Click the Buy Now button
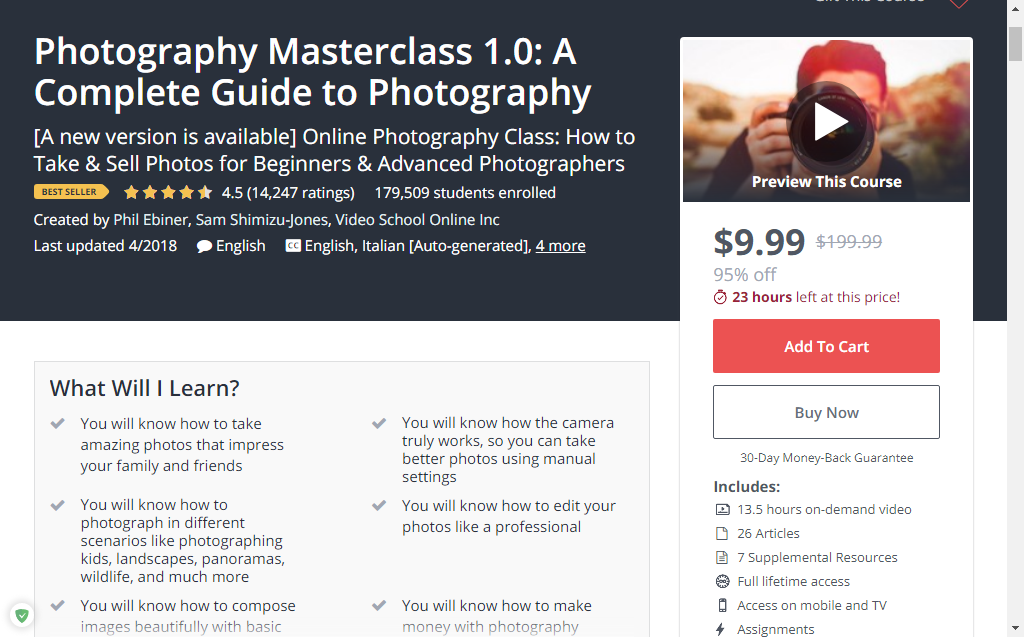This screenshot has width=1024, height=637. 826,412
